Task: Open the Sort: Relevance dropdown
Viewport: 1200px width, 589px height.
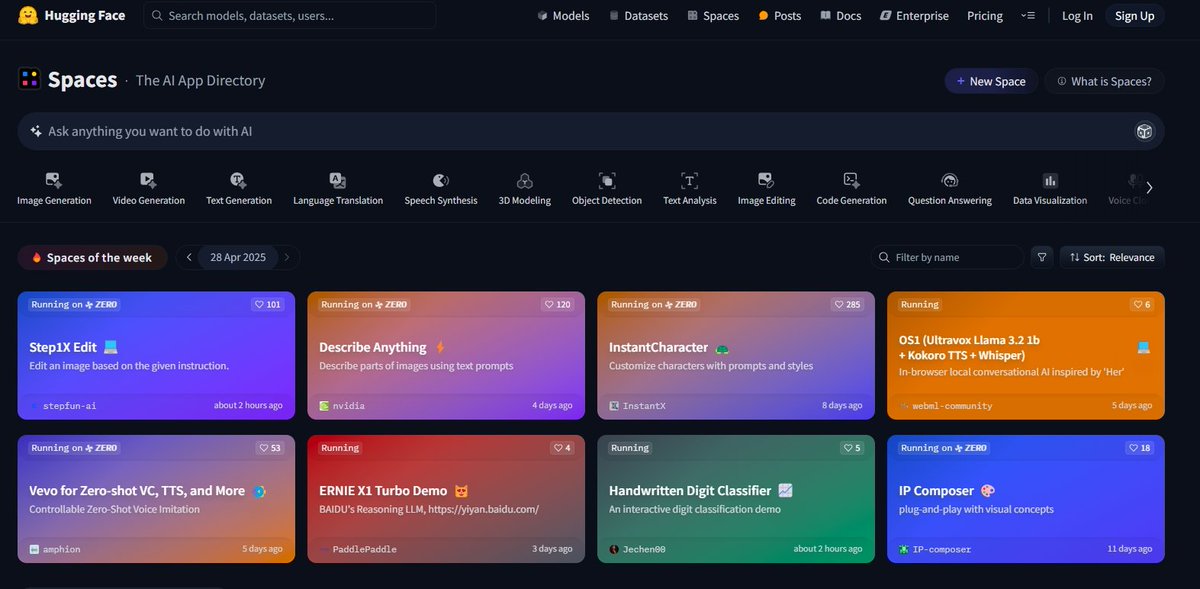Action: 1112,257
